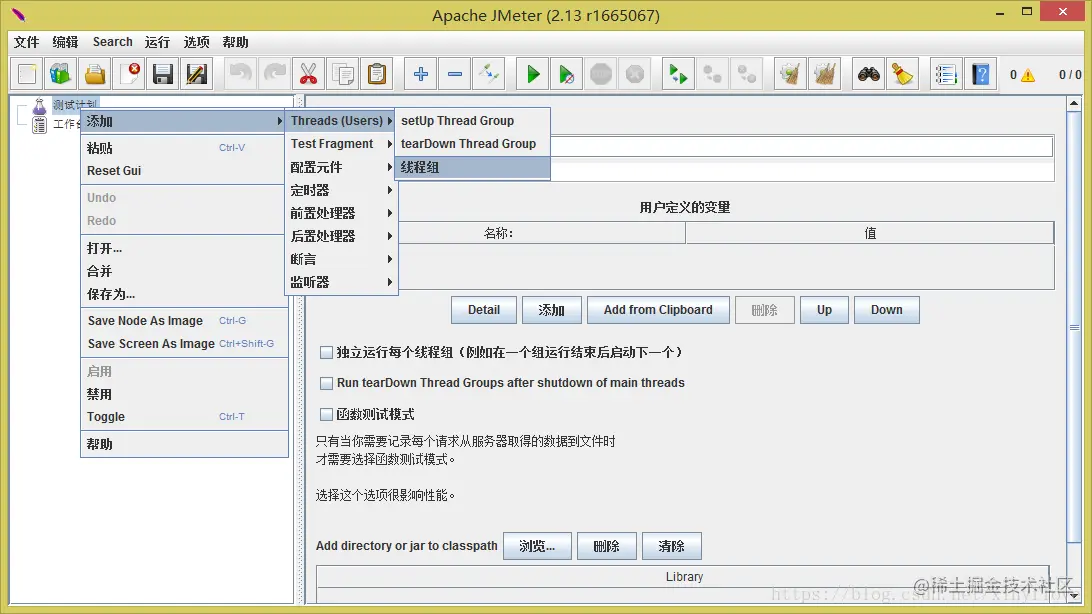
Task: Click the Undo arrow toolbar icon
Action: coord(240,74)
